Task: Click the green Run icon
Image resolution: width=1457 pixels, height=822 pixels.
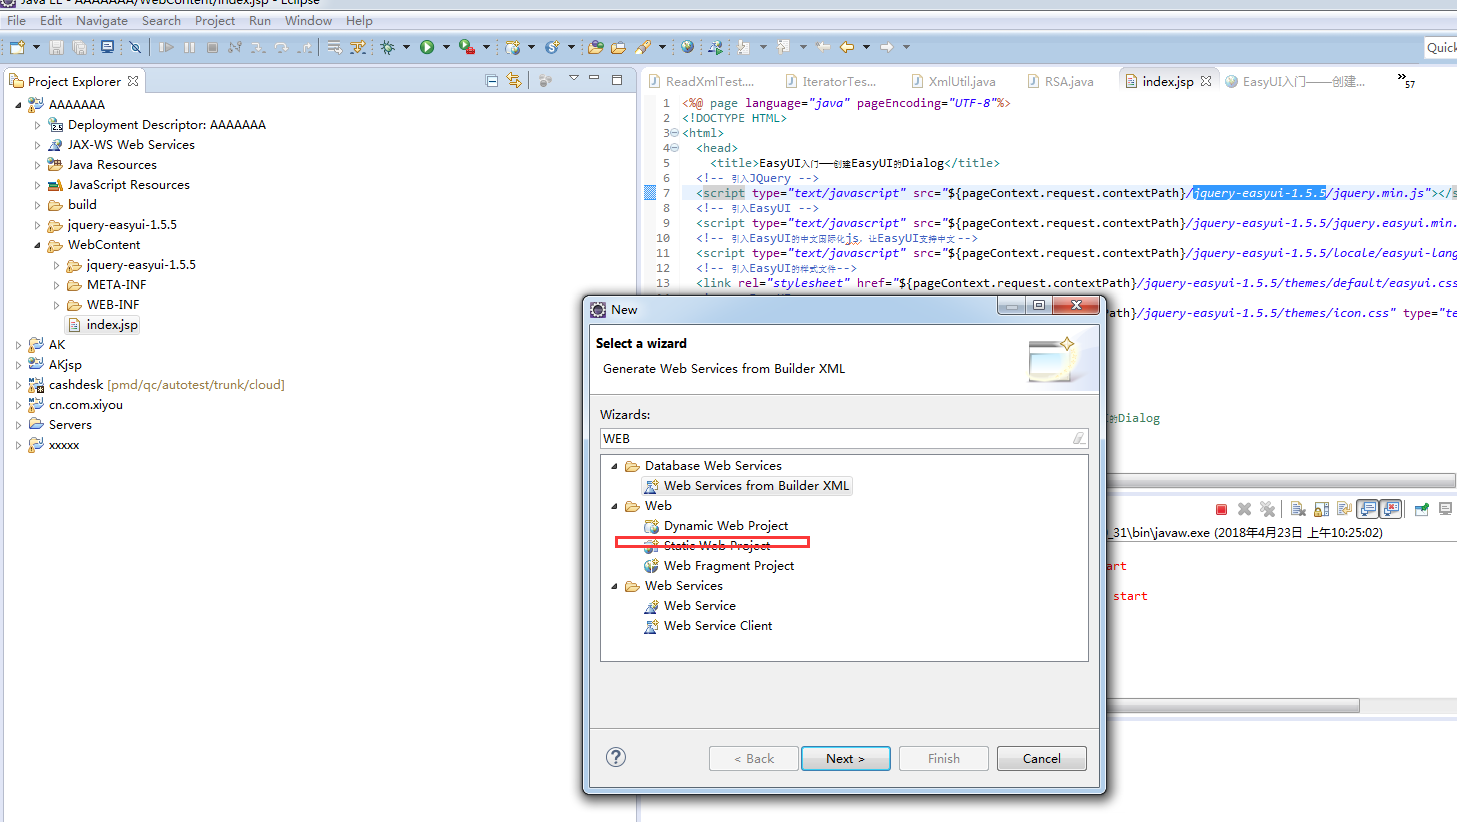Action: [x=427, y=47]
